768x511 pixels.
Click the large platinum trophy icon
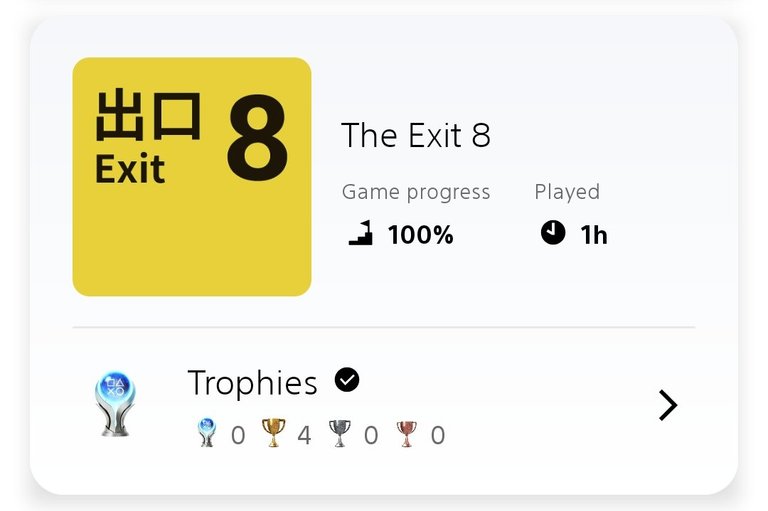(x=116, y=404)
